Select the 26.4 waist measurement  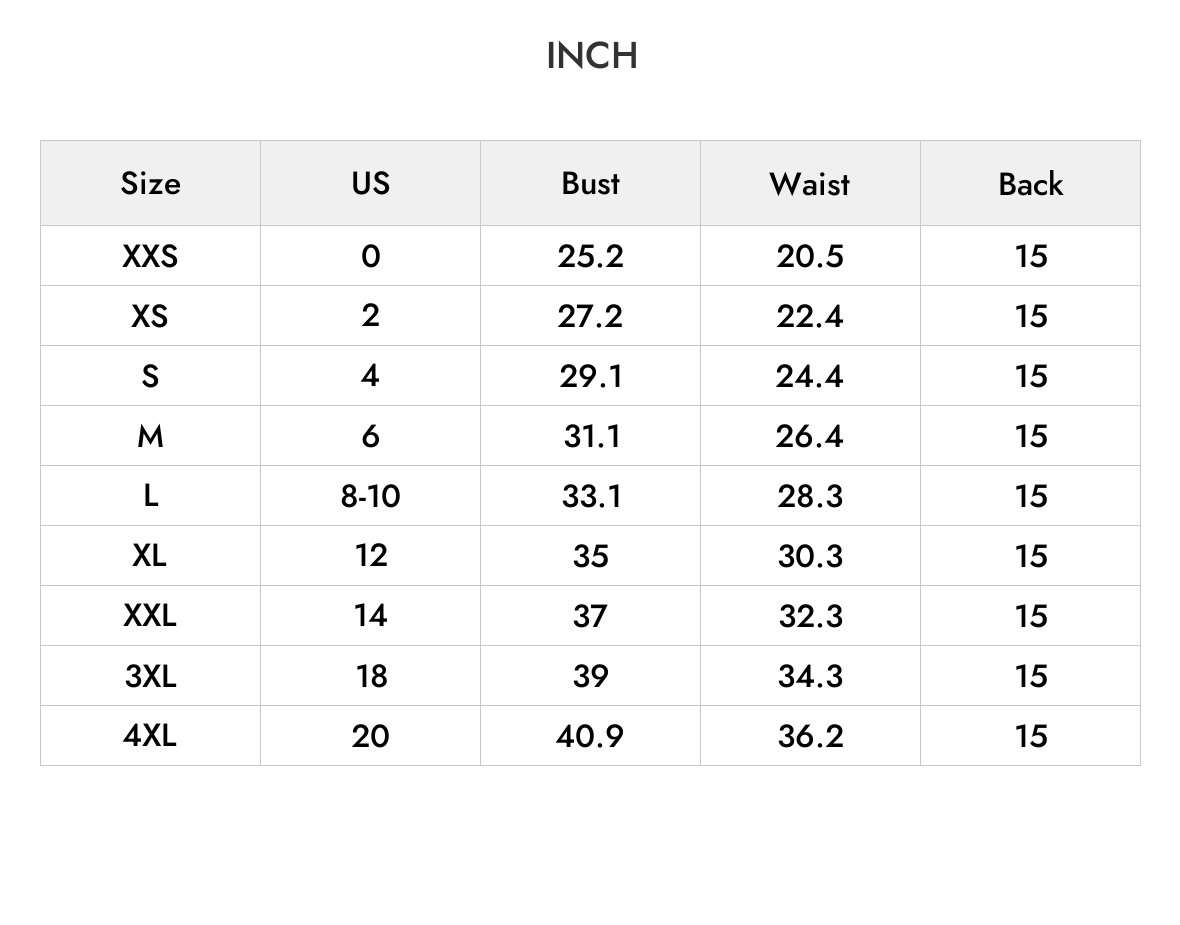(x=810, y=436)
